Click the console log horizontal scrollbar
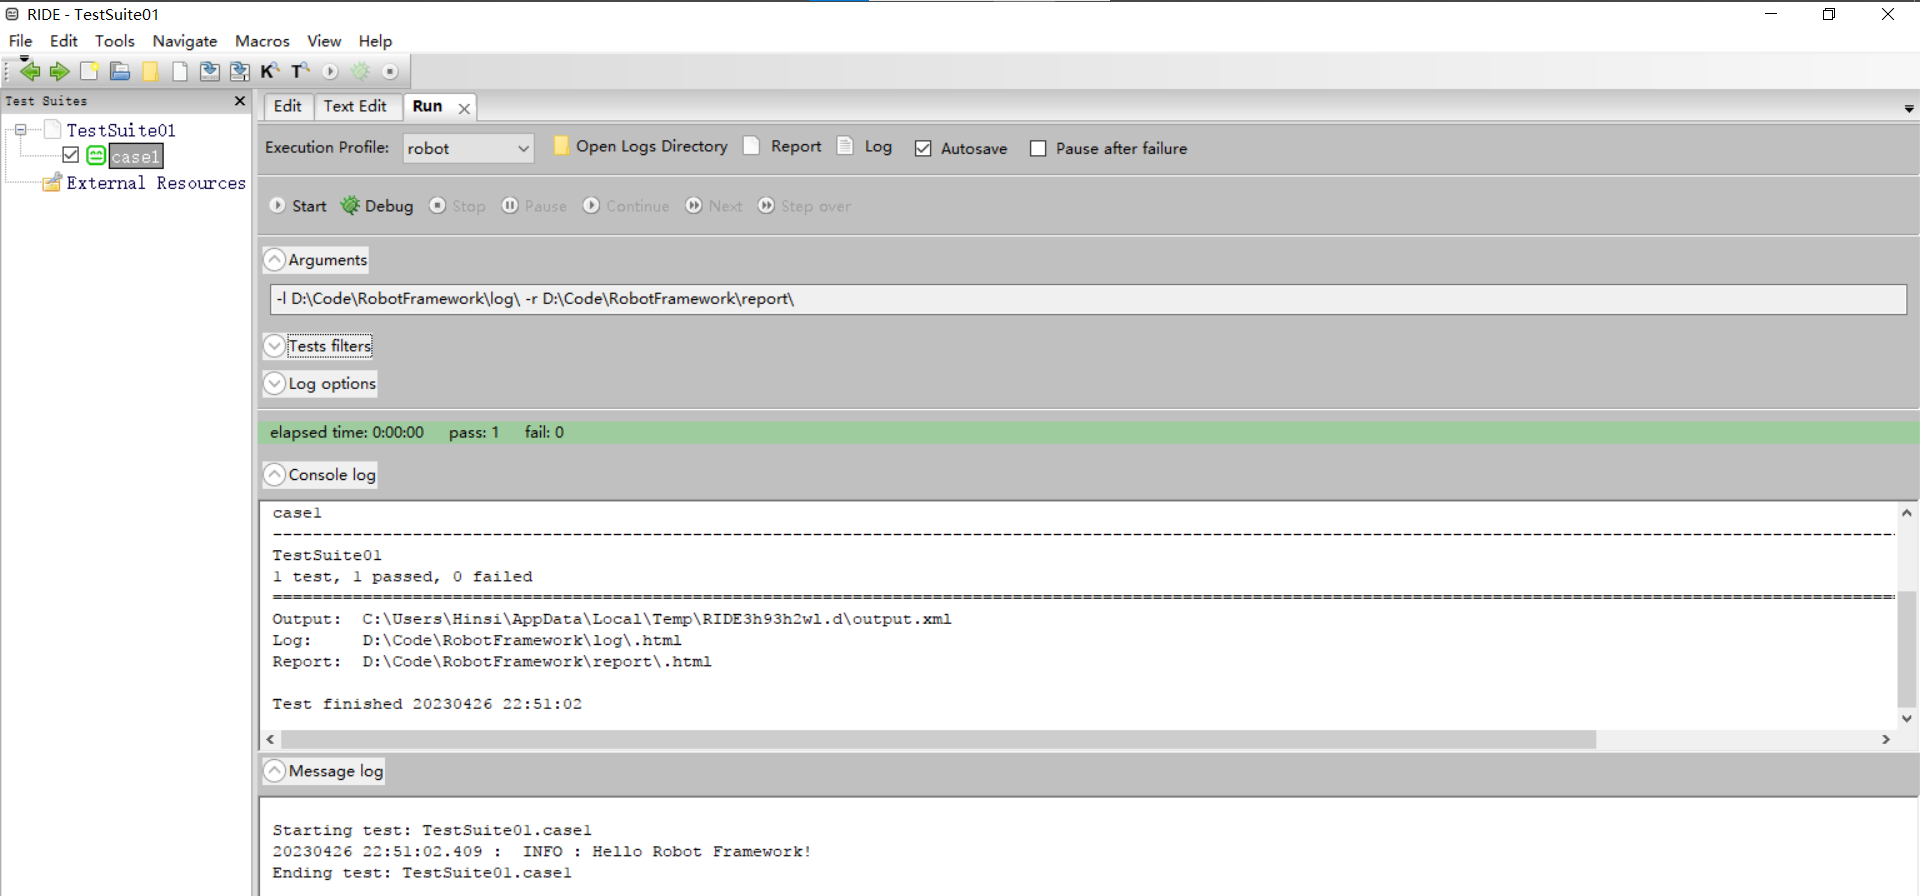Screen dimensions: 1920x896 coord(938,739)
